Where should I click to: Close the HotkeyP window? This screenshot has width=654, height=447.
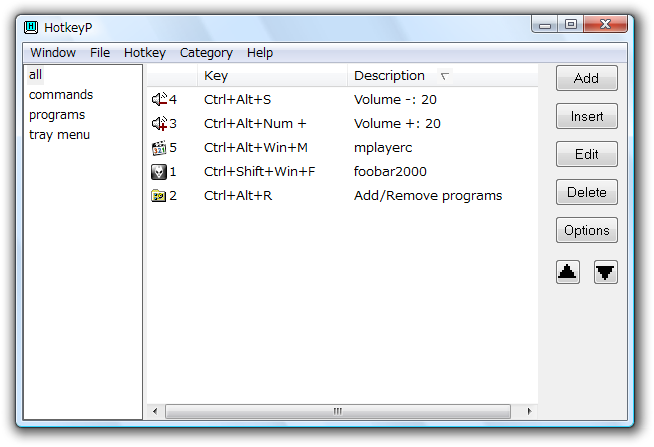pos(606,25)
